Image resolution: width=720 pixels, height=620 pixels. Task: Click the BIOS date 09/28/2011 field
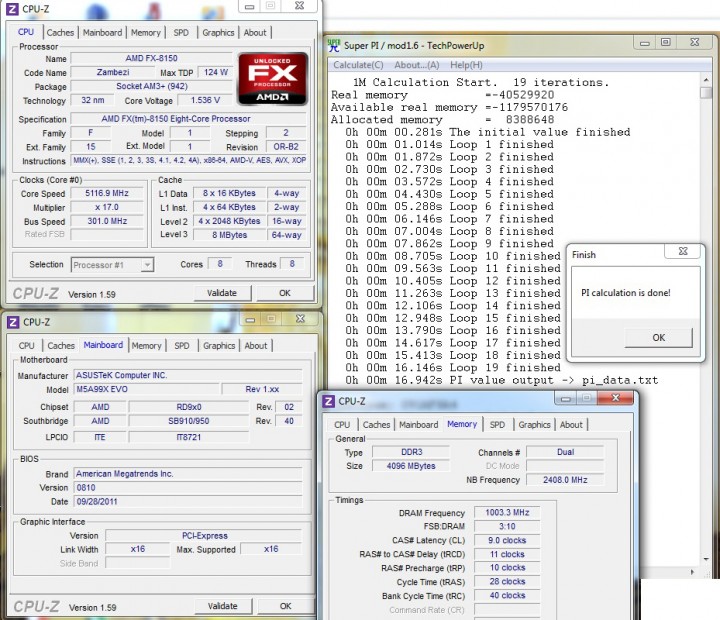(188, 502)
